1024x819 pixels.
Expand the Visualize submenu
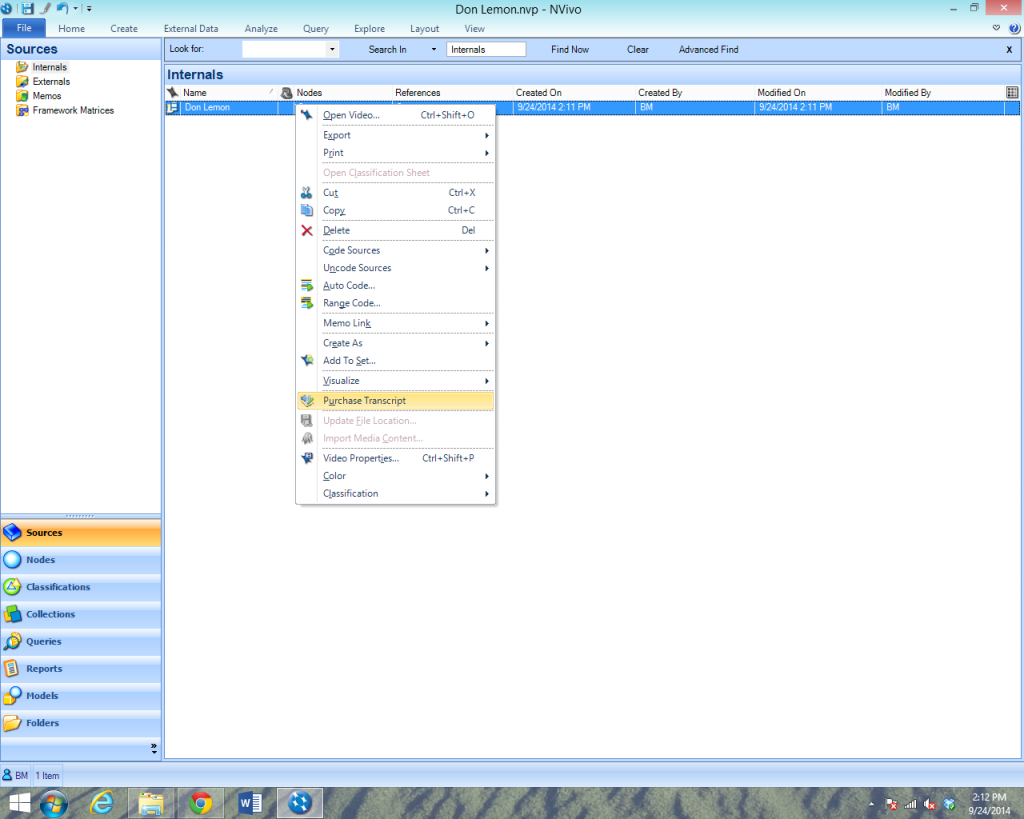coord(396,381)
